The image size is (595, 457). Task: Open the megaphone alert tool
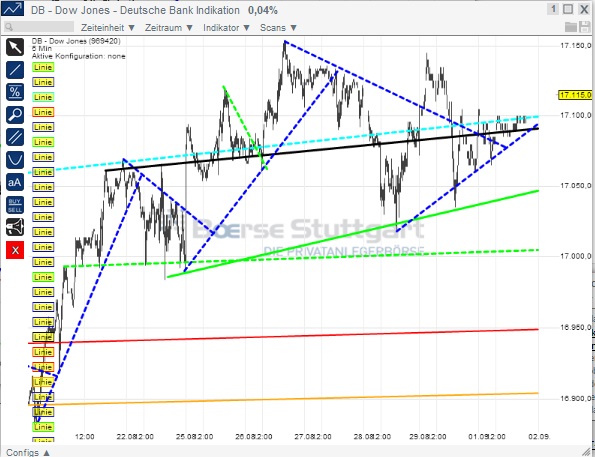15,227
